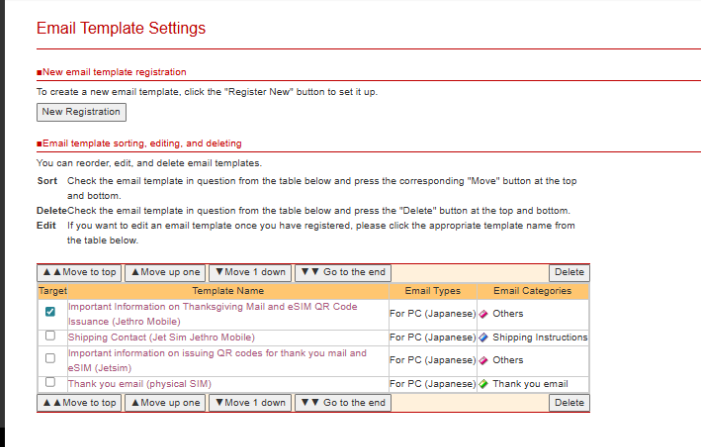Check the Shipping Contact template checkbox
The image size is (711, 447).
[50, 338]
